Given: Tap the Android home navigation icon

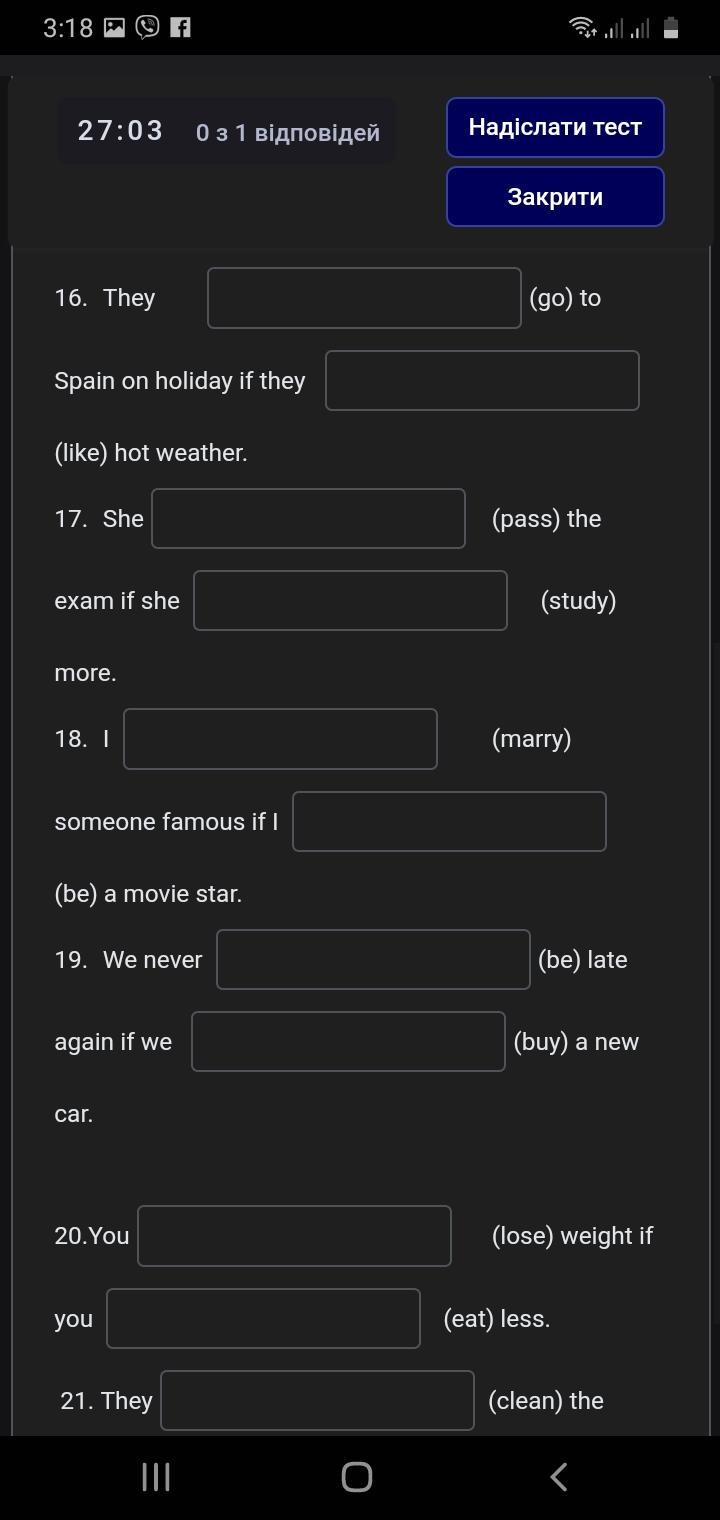Looking at the screenshot, I should [357, 1477].
